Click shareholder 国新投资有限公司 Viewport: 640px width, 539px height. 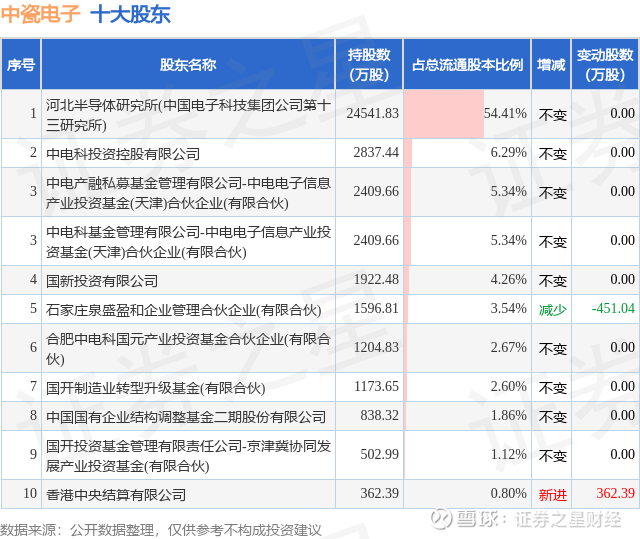pyautogui.click(x=102, y=281)
